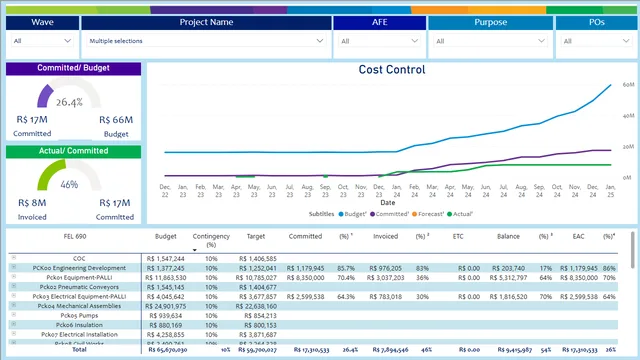Click the FEL 690 column header

(x=75, y=236)
